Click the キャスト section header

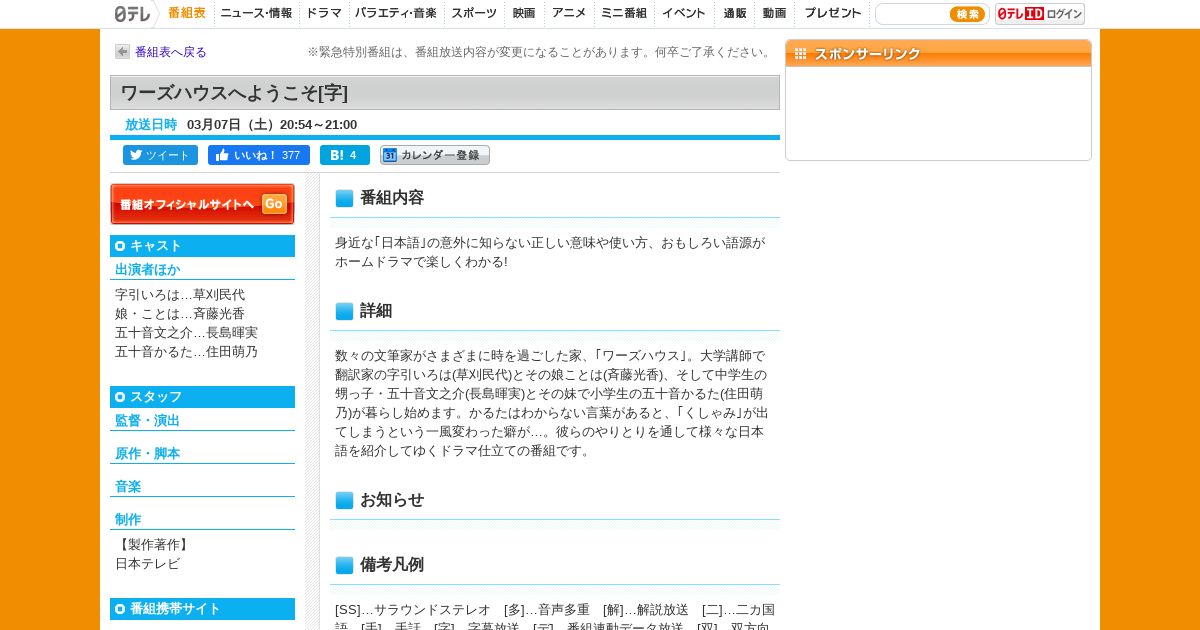click(x=202, y=246)
